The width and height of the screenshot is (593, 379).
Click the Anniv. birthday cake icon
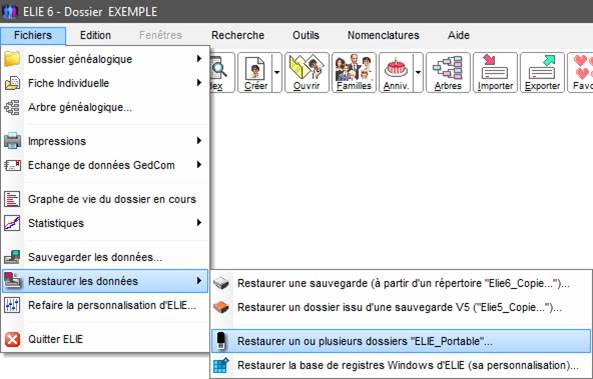pos(396,73)
